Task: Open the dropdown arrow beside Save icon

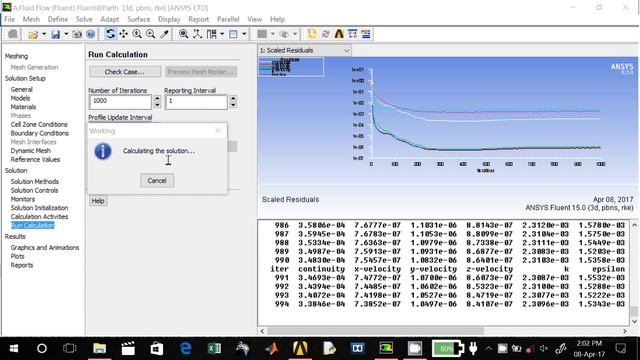Action: tap(66, 34)
